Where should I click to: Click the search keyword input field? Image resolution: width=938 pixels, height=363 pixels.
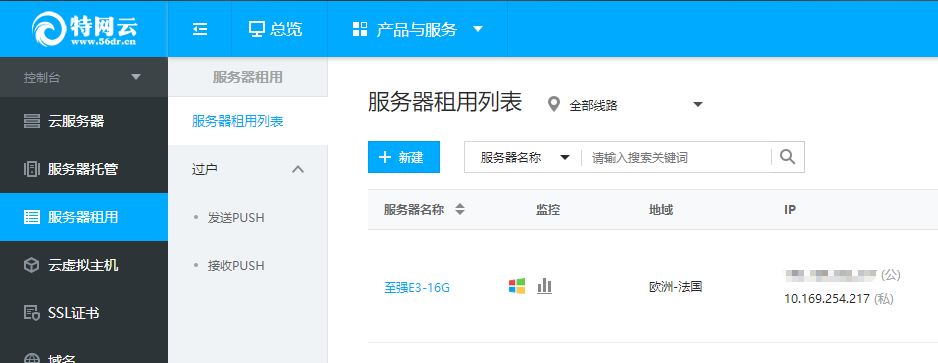point(677,157)
